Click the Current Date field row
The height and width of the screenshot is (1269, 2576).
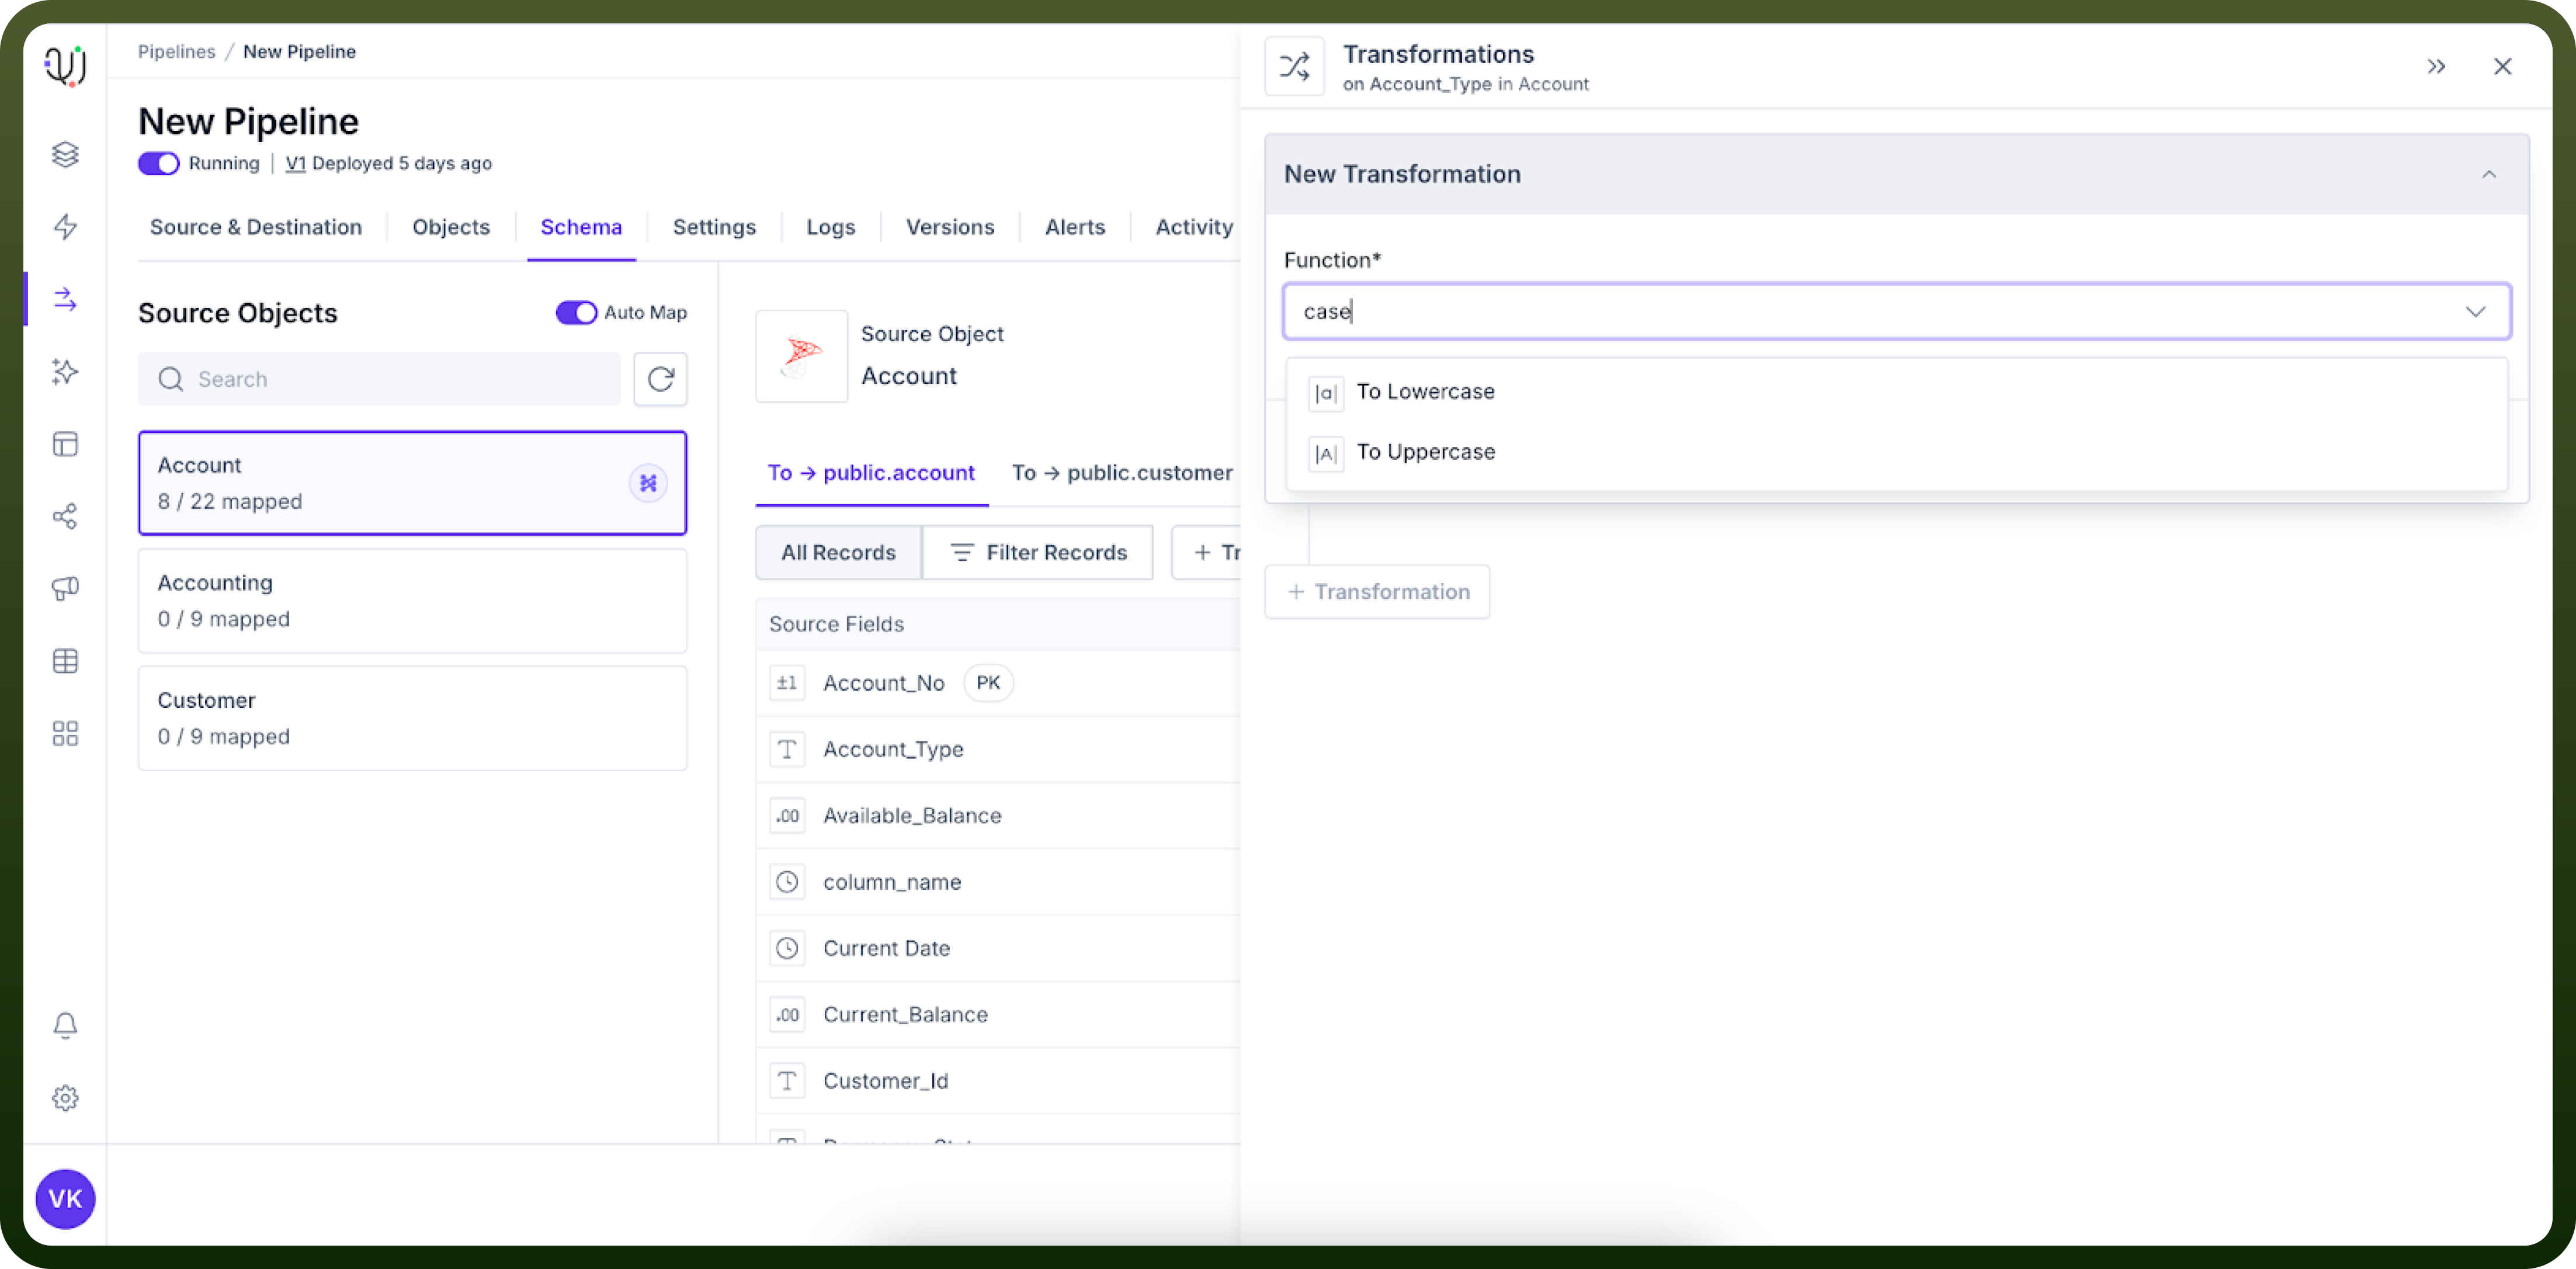(998, 948)
